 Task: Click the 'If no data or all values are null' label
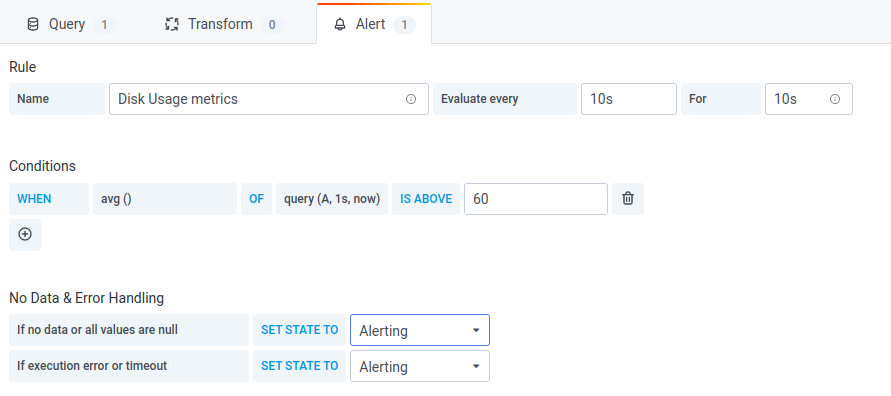[129, 330]
